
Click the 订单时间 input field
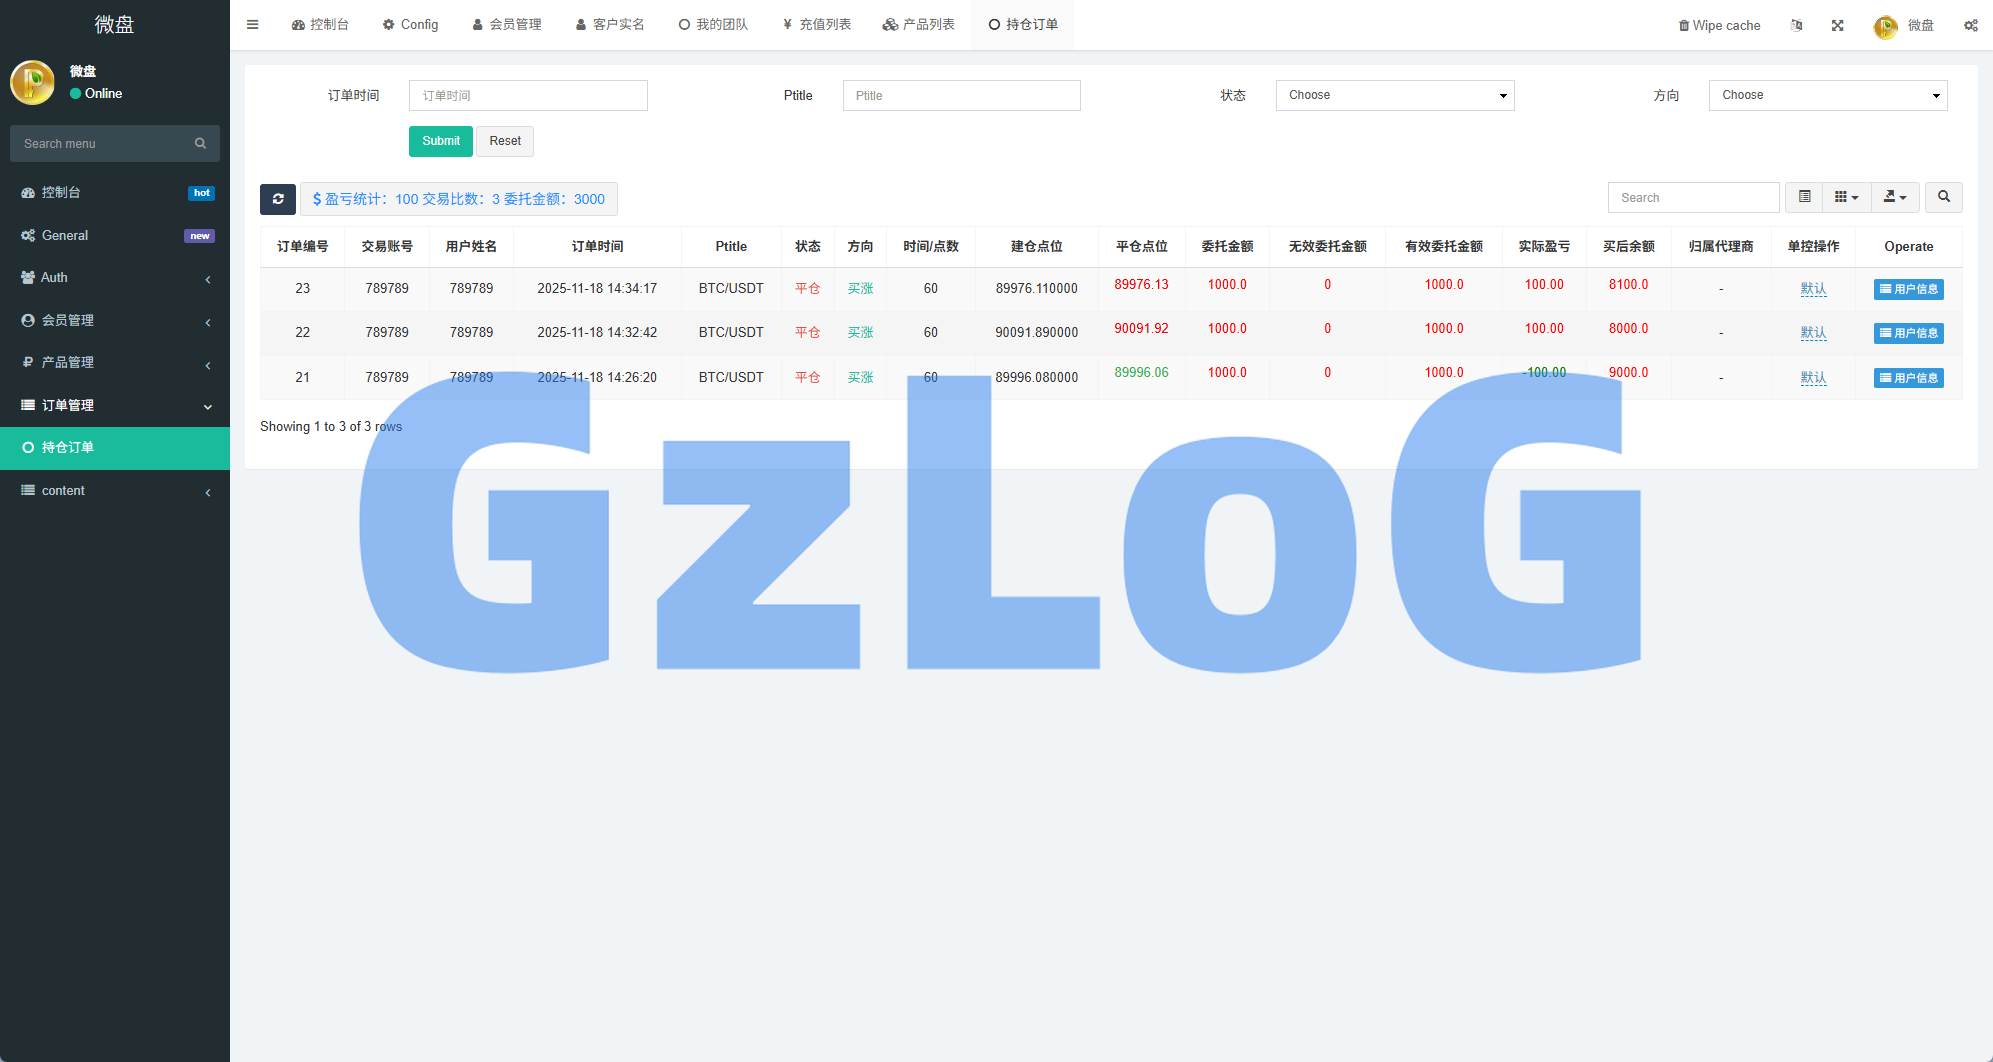528,95
